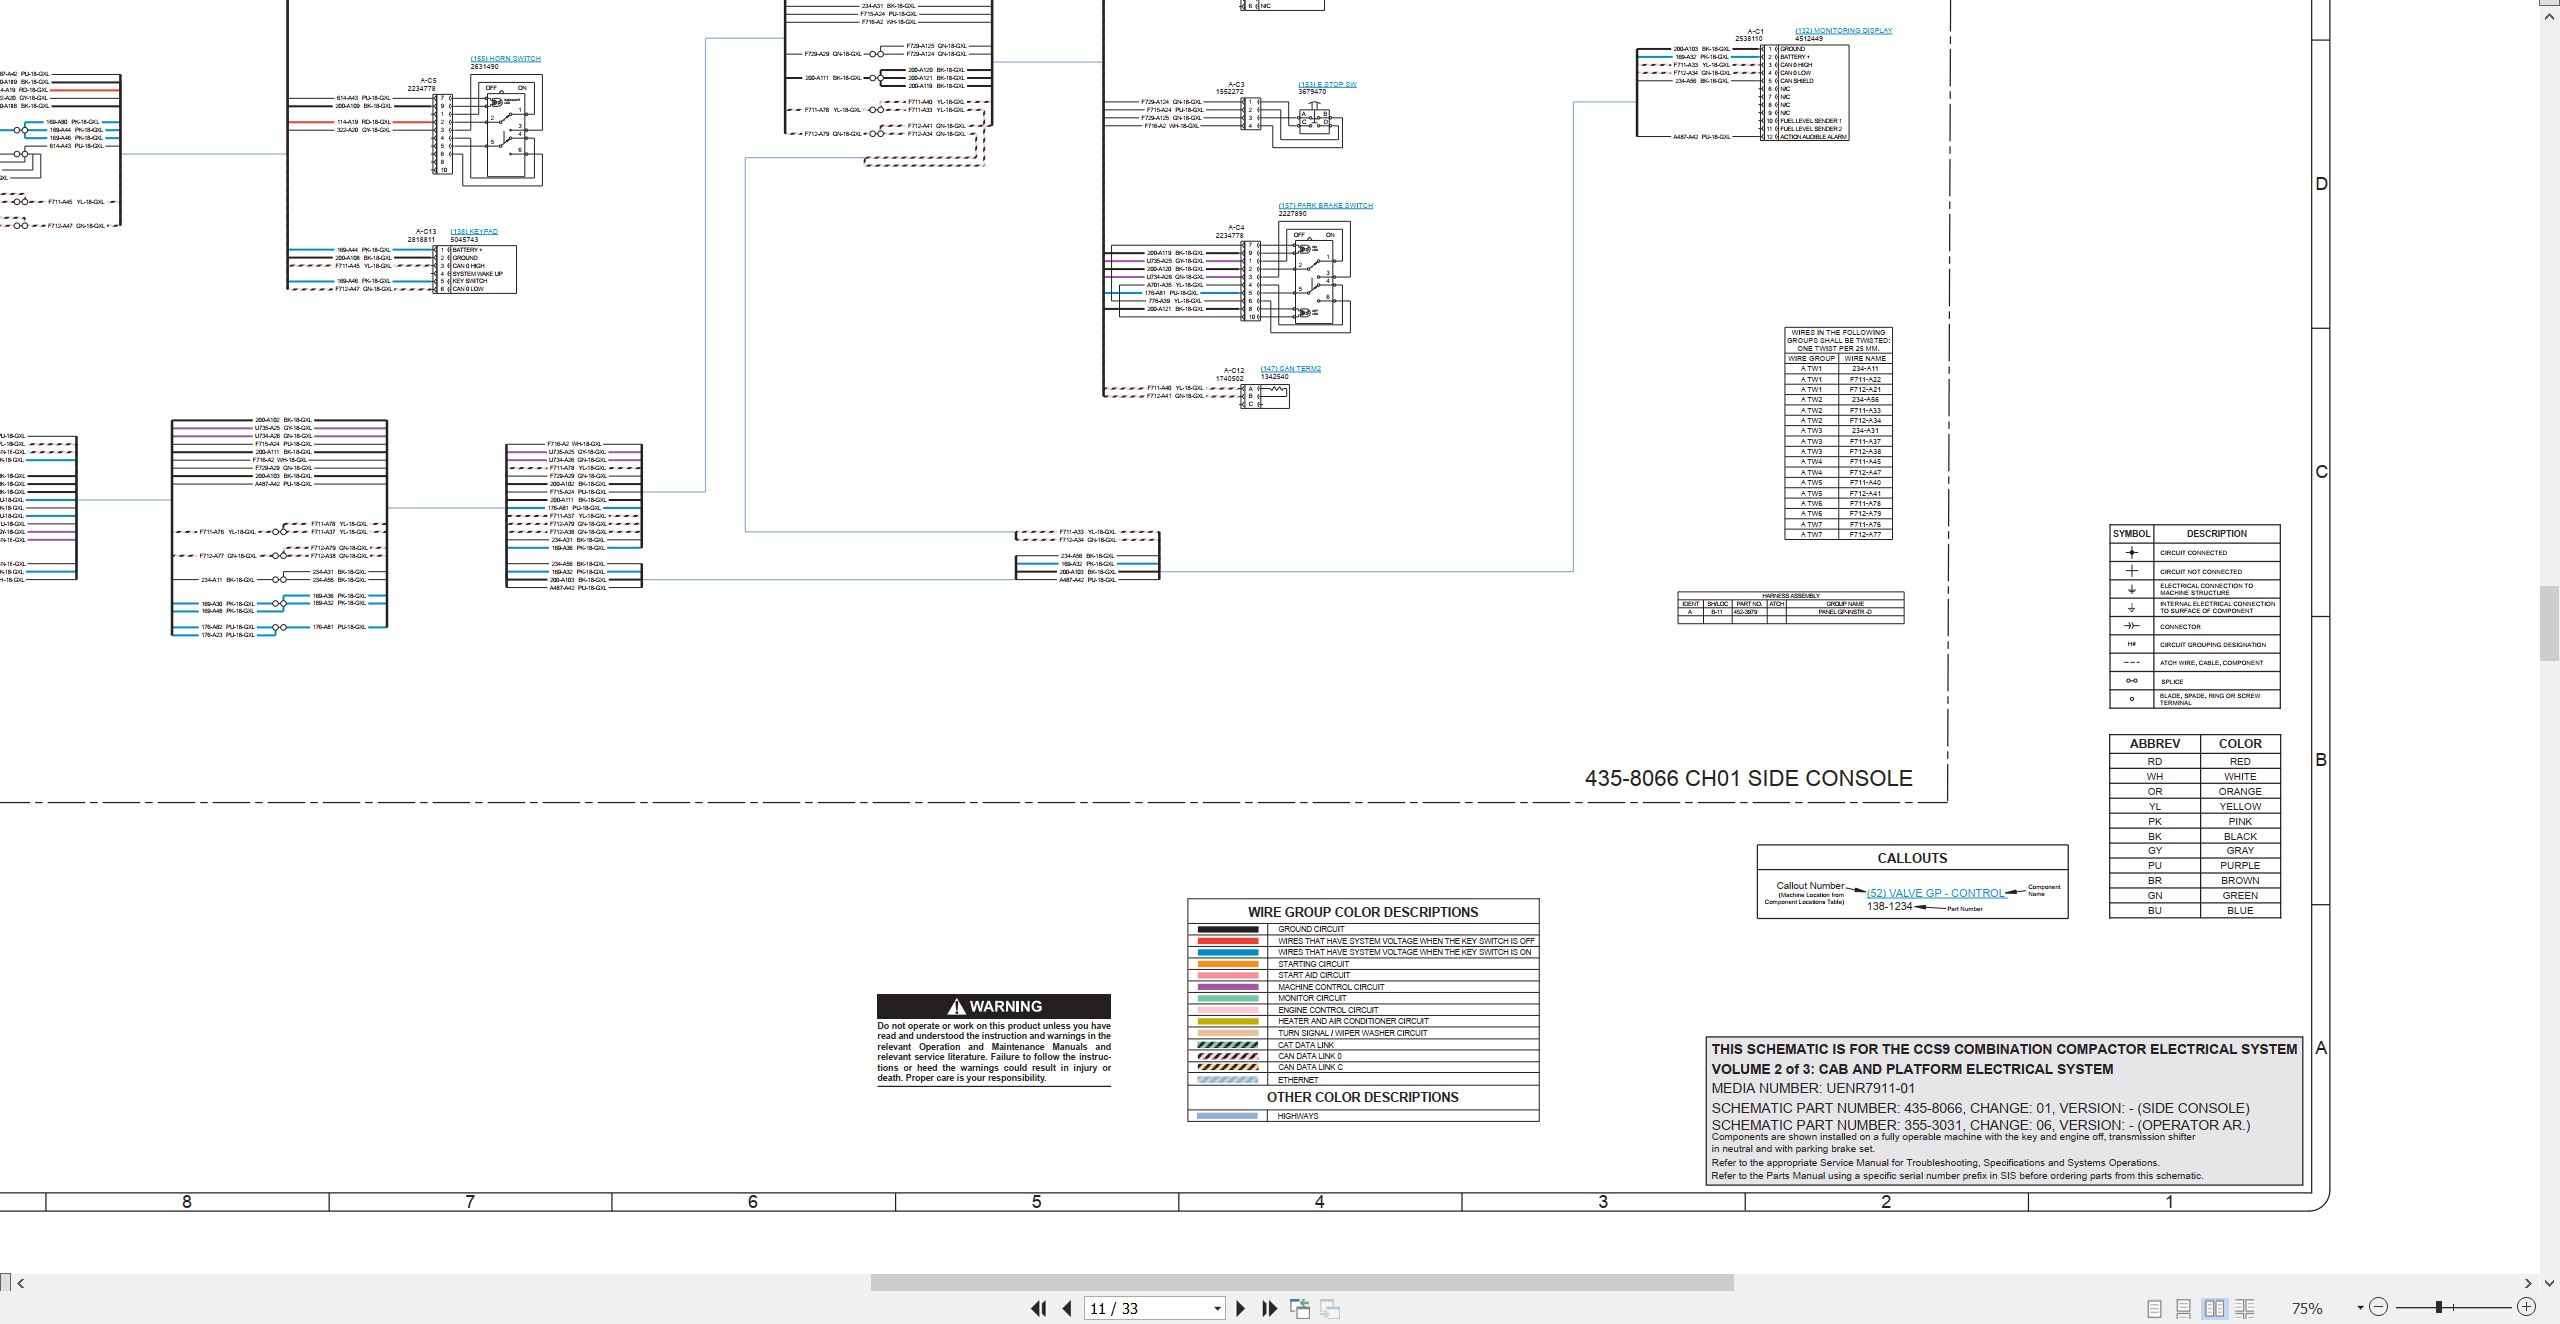Open the (155) HORN SWITCH link
This screenshot has width=2560, height=1324.
tap(505, 59)
